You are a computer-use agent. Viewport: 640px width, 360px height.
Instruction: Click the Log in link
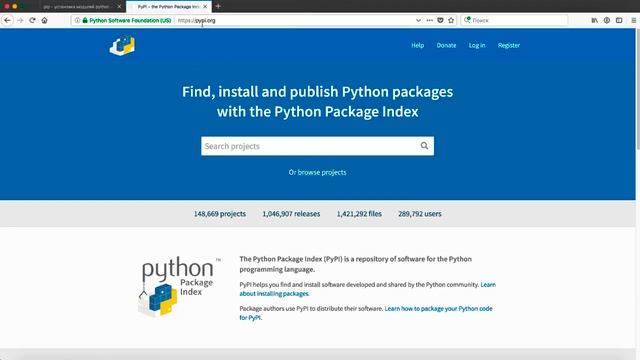(x=477, y=45)
